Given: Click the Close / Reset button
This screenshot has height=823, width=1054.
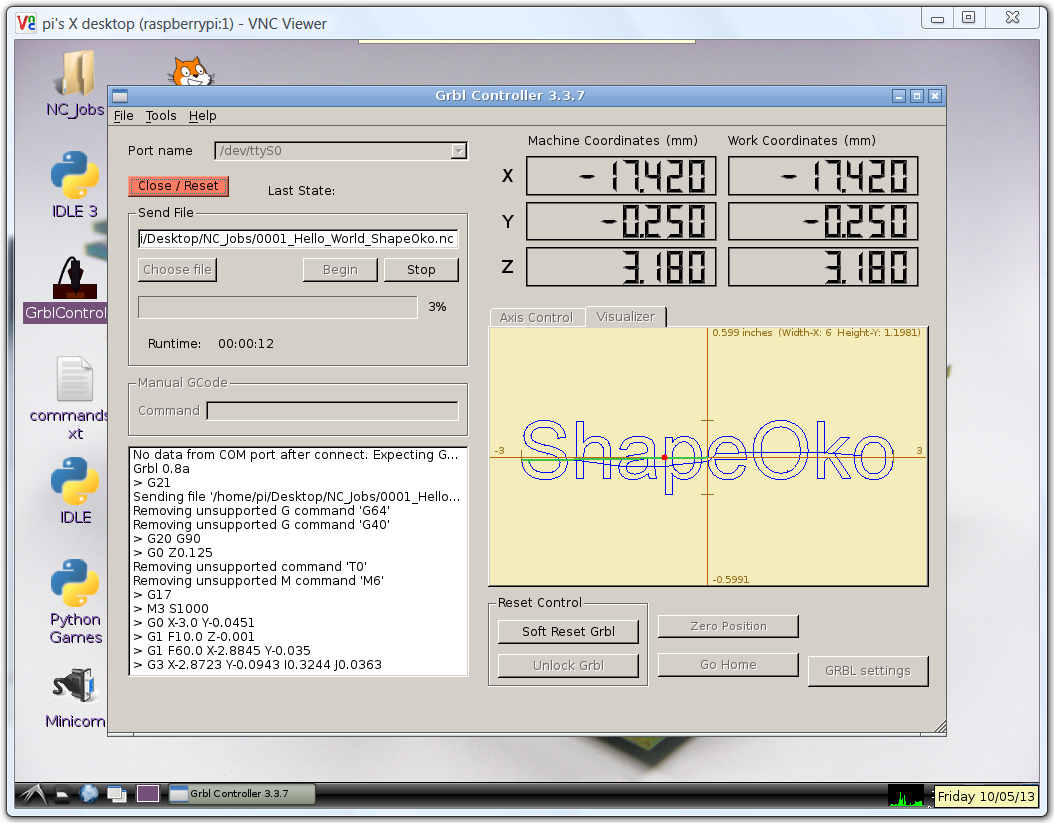Looking at the screenshot, I should (x=178, y=186).
